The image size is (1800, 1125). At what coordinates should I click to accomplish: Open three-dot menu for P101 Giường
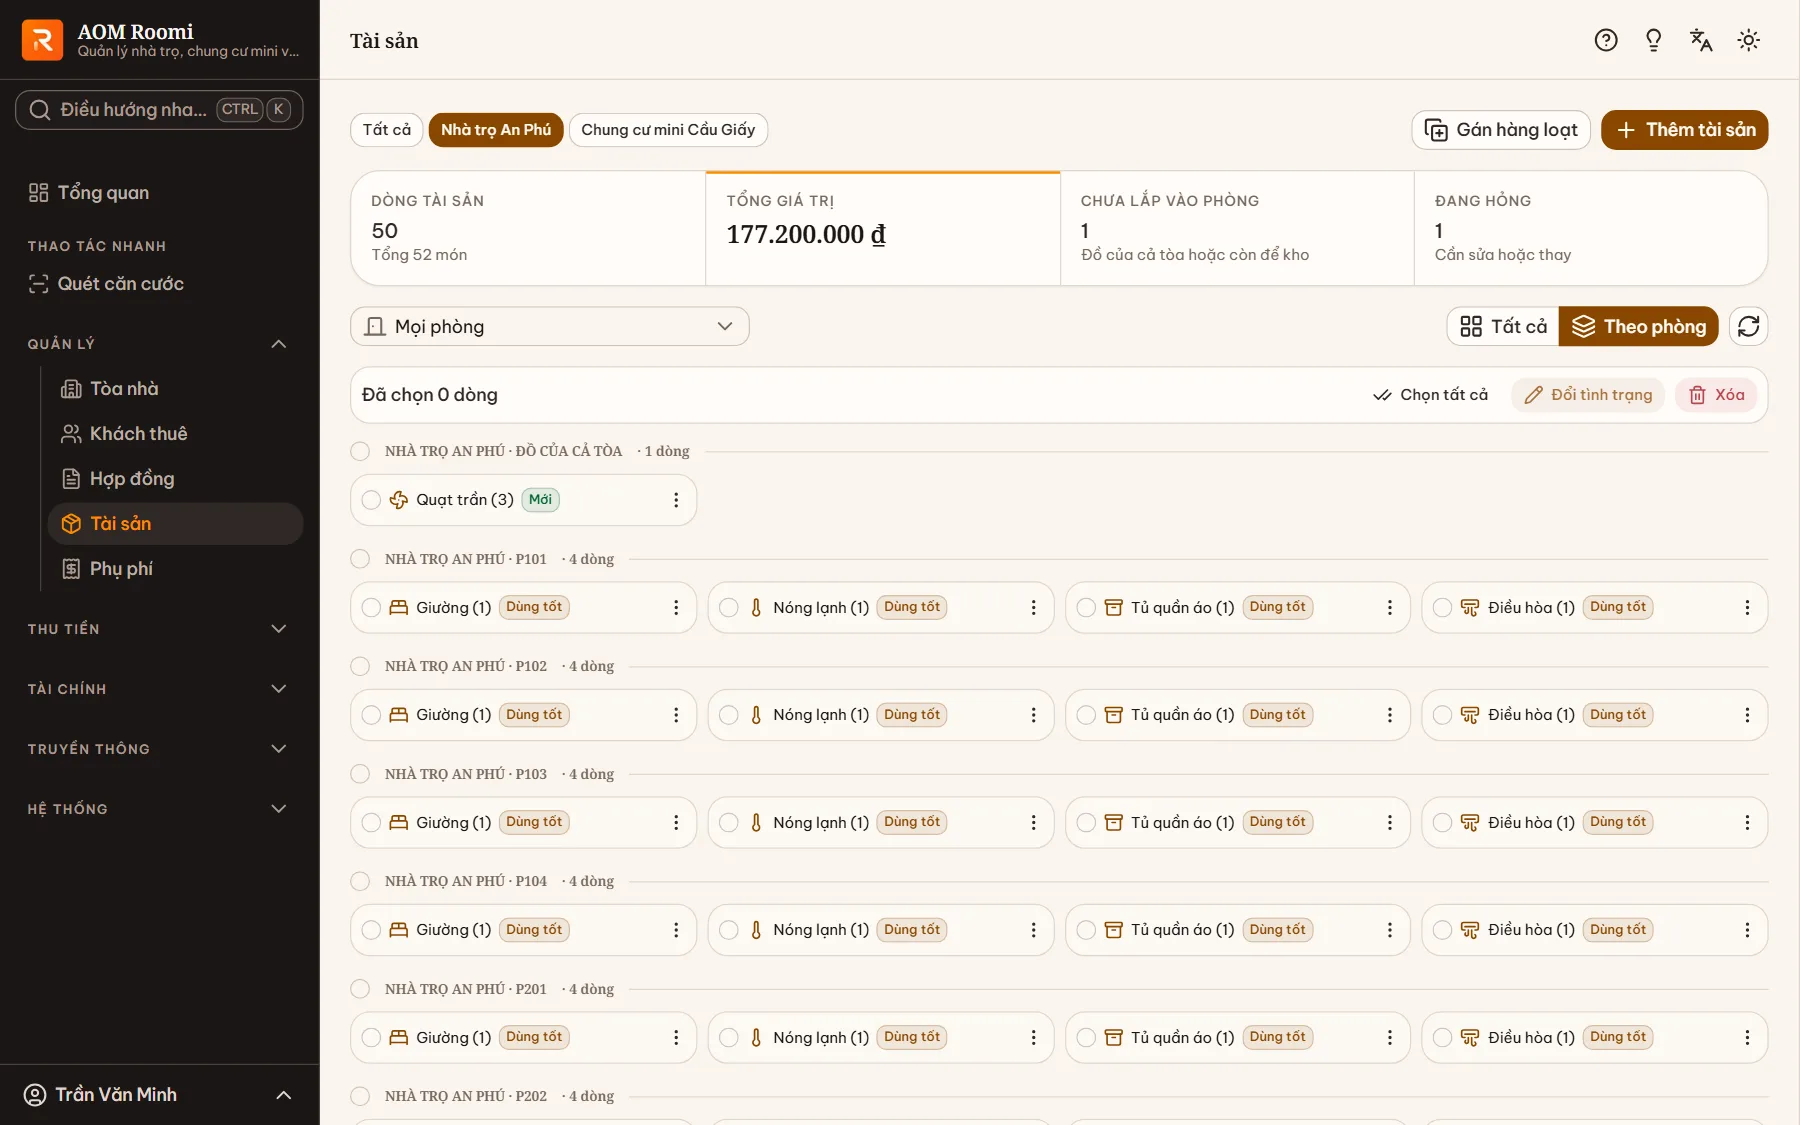tap(676, 607)
